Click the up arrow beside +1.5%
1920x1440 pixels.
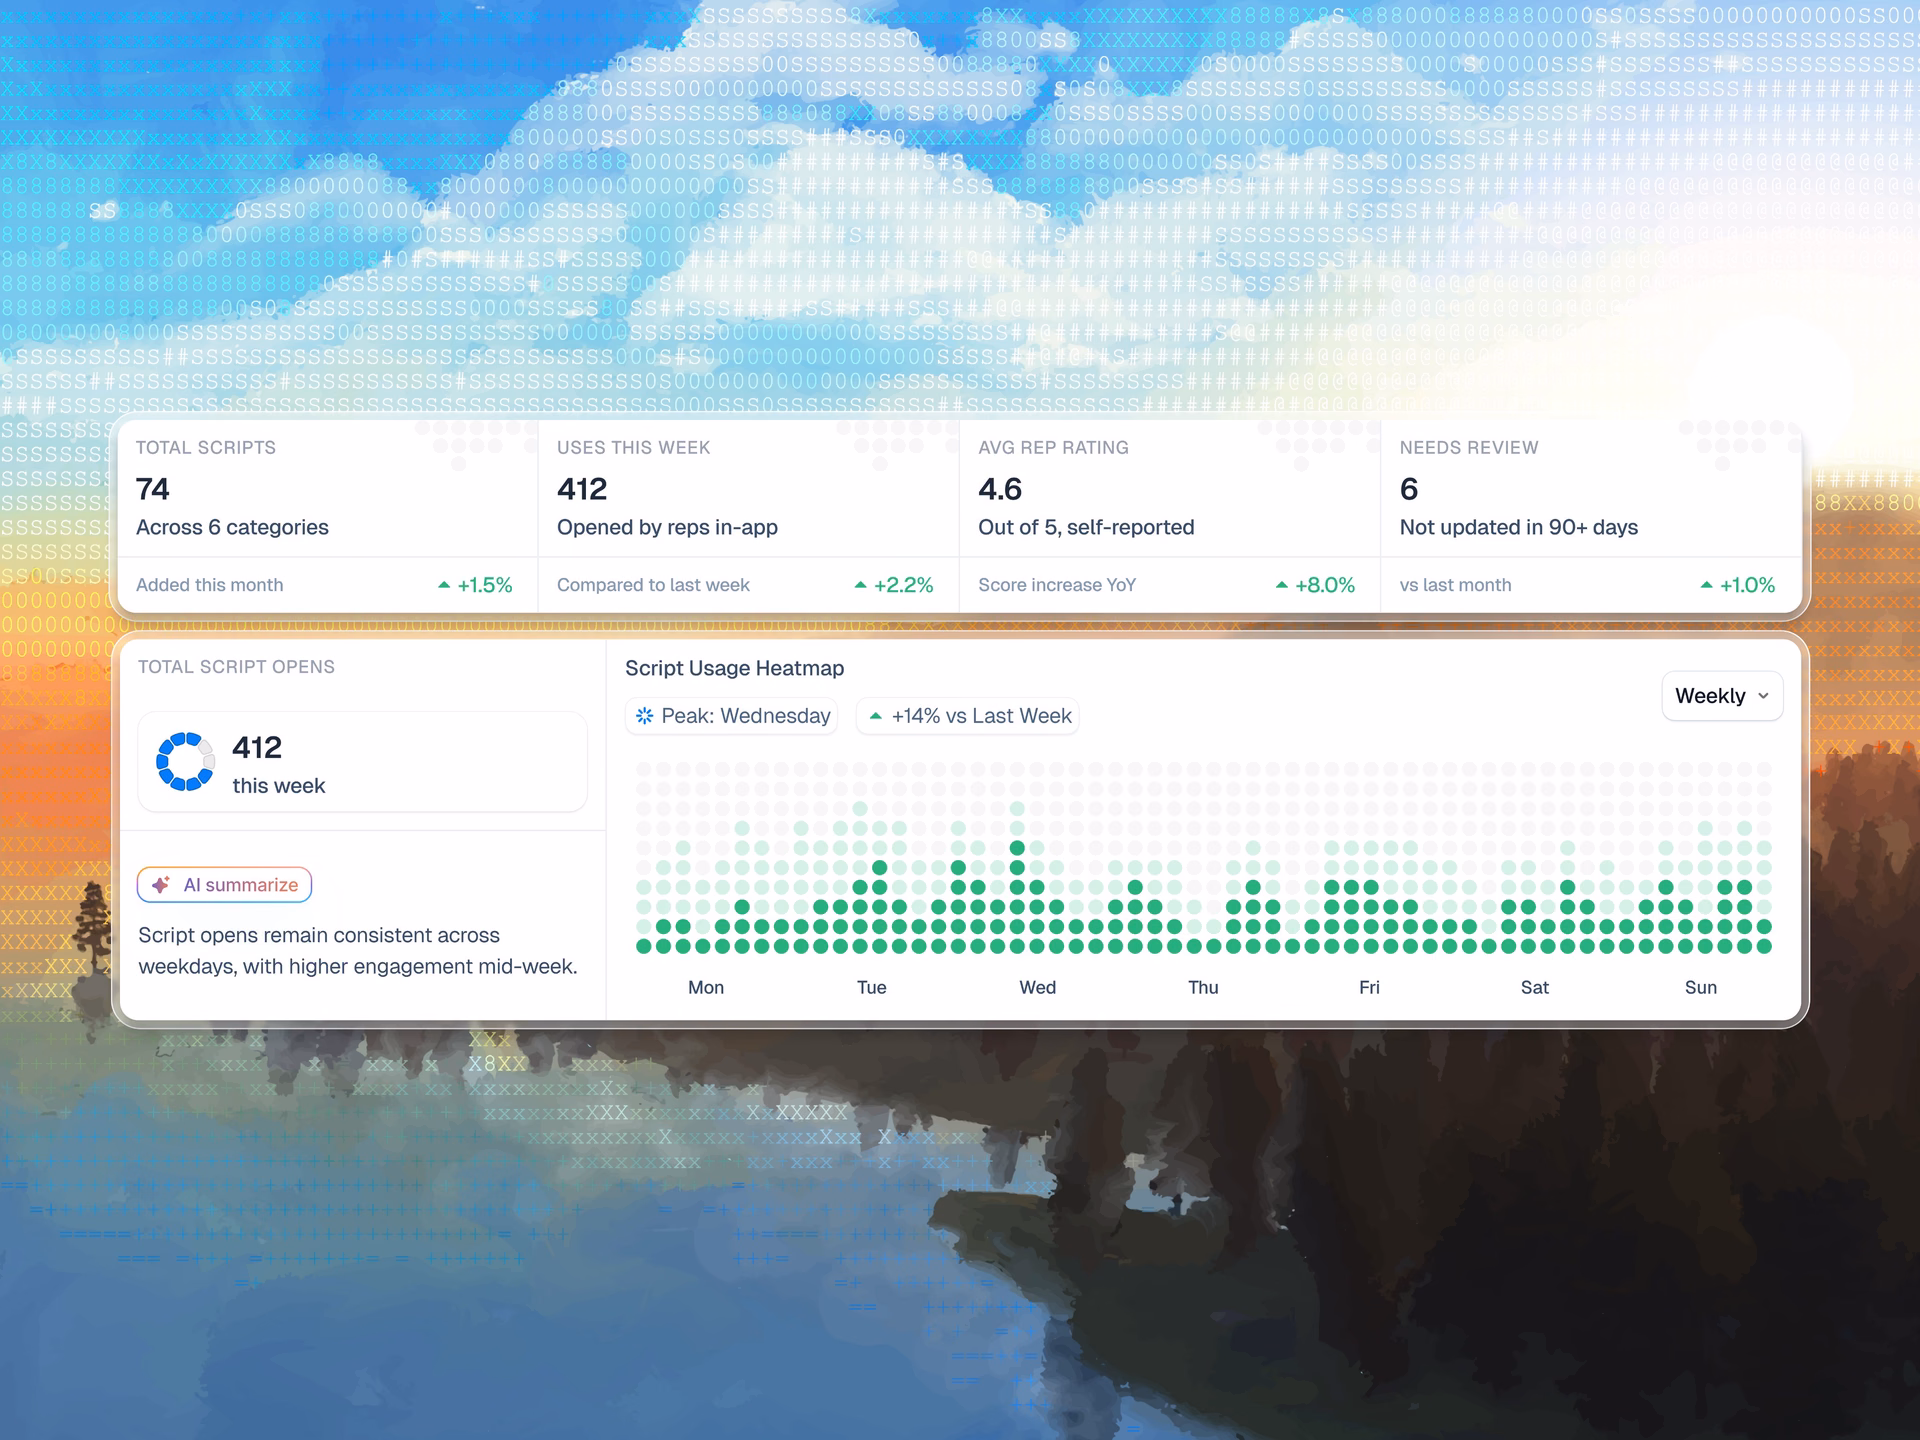point(444,585)
